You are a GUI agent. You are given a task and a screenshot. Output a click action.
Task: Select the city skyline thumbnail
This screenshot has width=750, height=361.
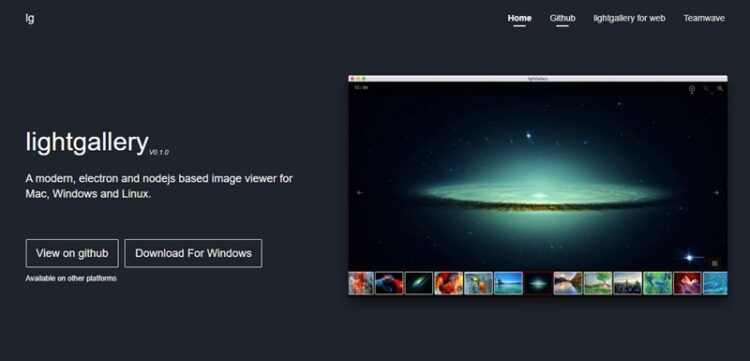point(628,283)
